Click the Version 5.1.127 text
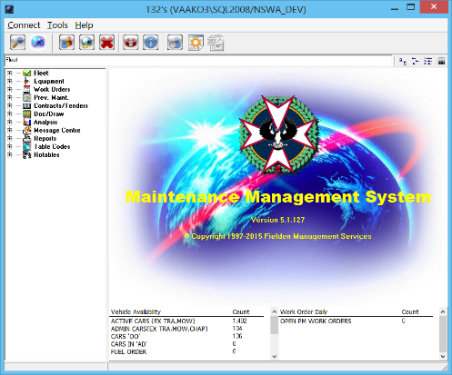This screenshot has width=452, height=375. point(278,220)
